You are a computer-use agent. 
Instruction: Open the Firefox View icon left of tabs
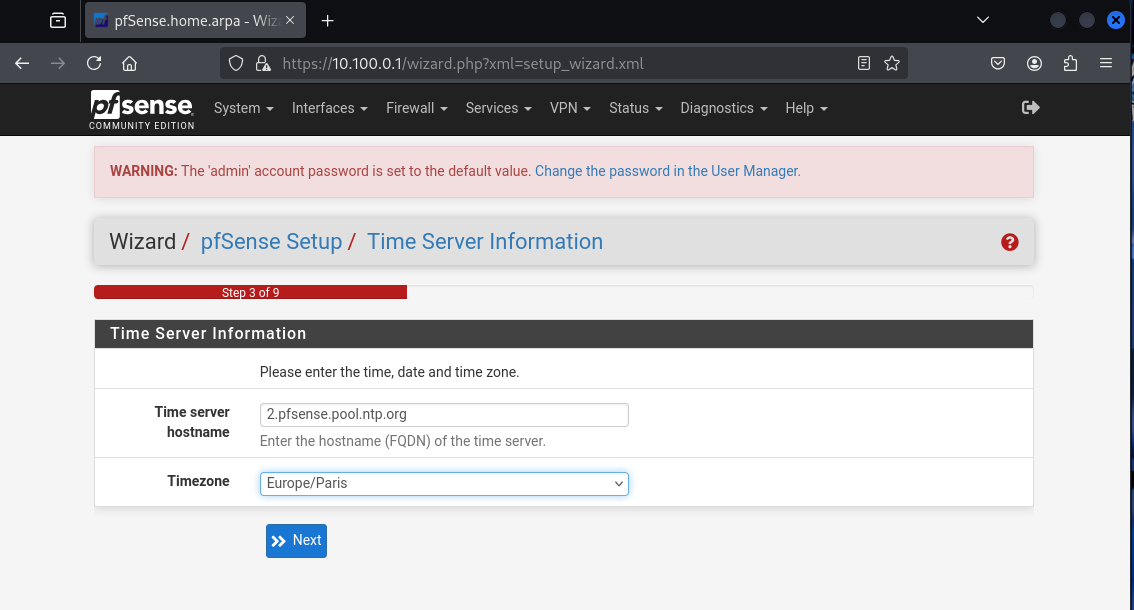click(58, 21)
